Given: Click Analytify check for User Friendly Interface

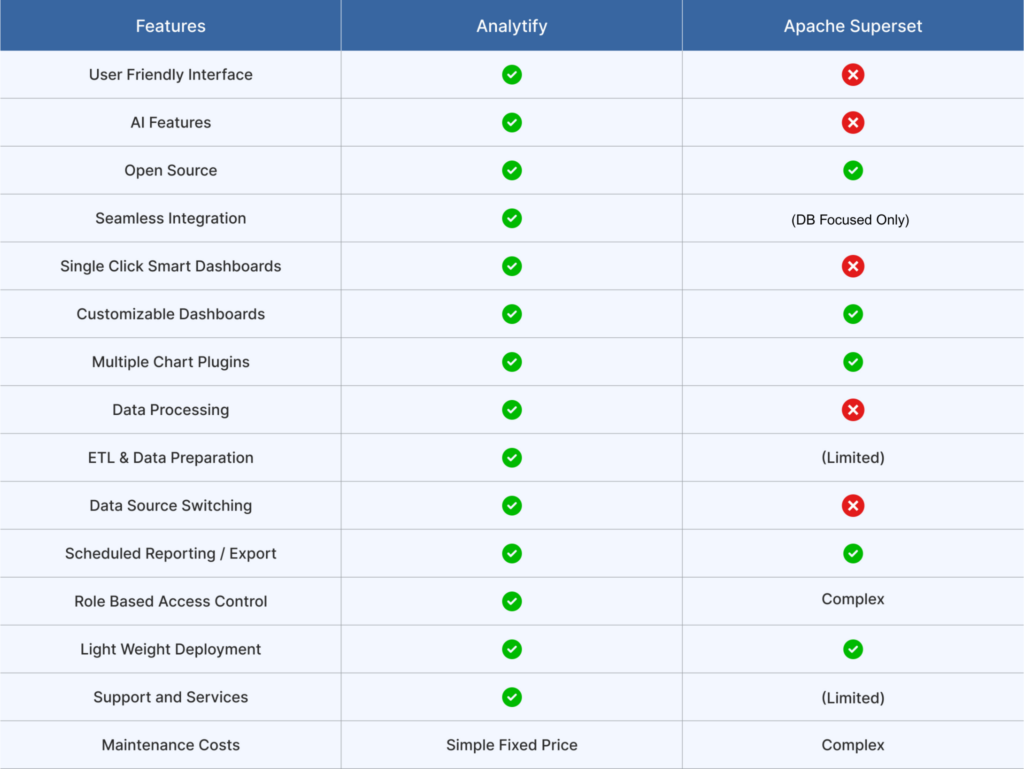Looking at the screenshot, I should coord(511,74).
